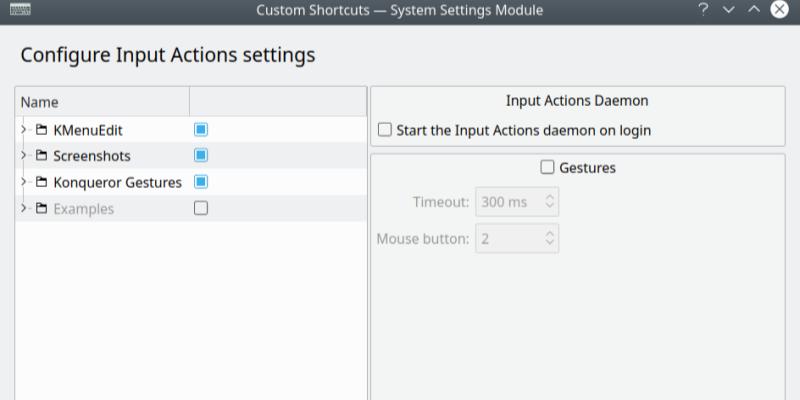Toggle the Gestures checkbox
This screenshot has width=800, height=400.
[547, 168]
